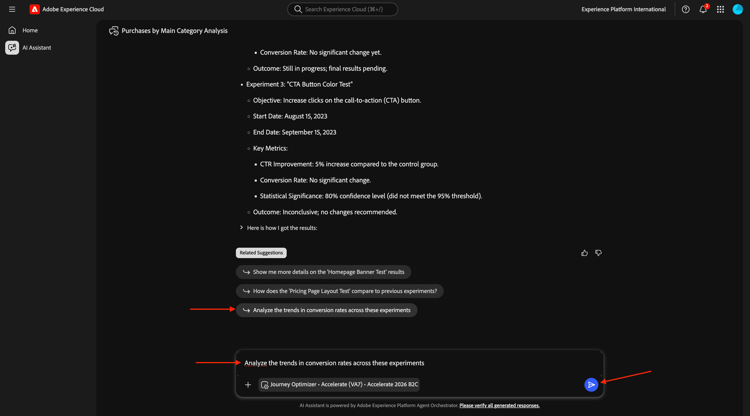Open the user profile avatar
Viewport: 750px width, 416px height.
(738, 9)
